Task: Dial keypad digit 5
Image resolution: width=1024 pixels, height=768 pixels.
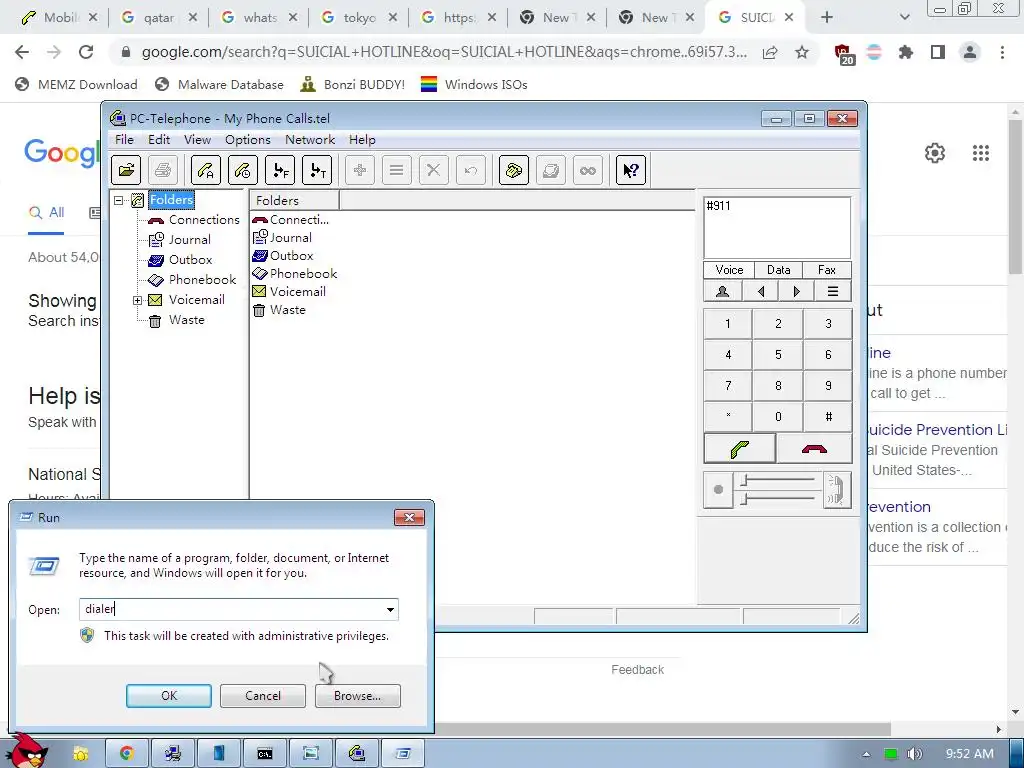Action: click(x=778, y=355)
